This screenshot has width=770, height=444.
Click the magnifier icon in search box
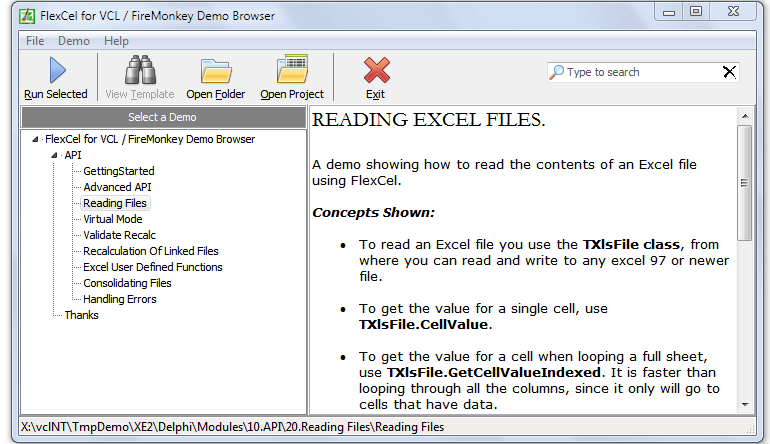pos(556,72)
